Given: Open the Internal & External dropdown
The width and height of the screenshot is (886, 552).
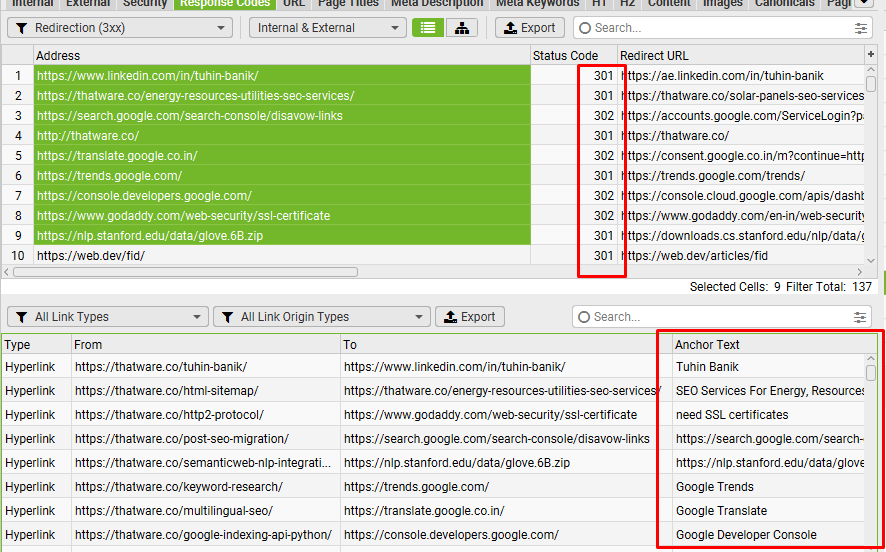Looking at the screenshot, I should pos(328,28).
